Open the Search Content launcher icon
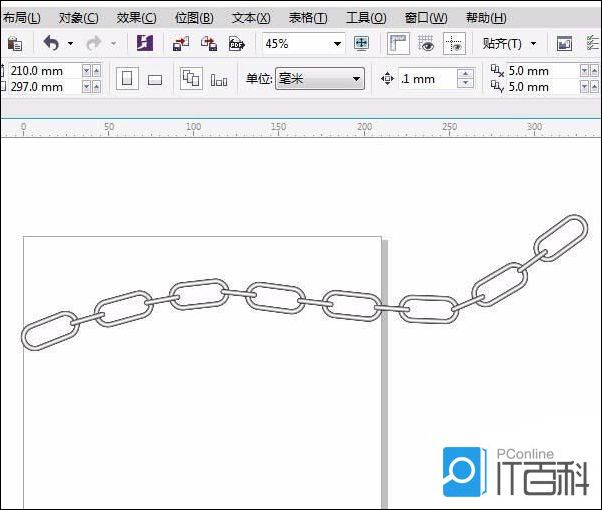This screenshot has width=602, height=510. pos(145,44)
